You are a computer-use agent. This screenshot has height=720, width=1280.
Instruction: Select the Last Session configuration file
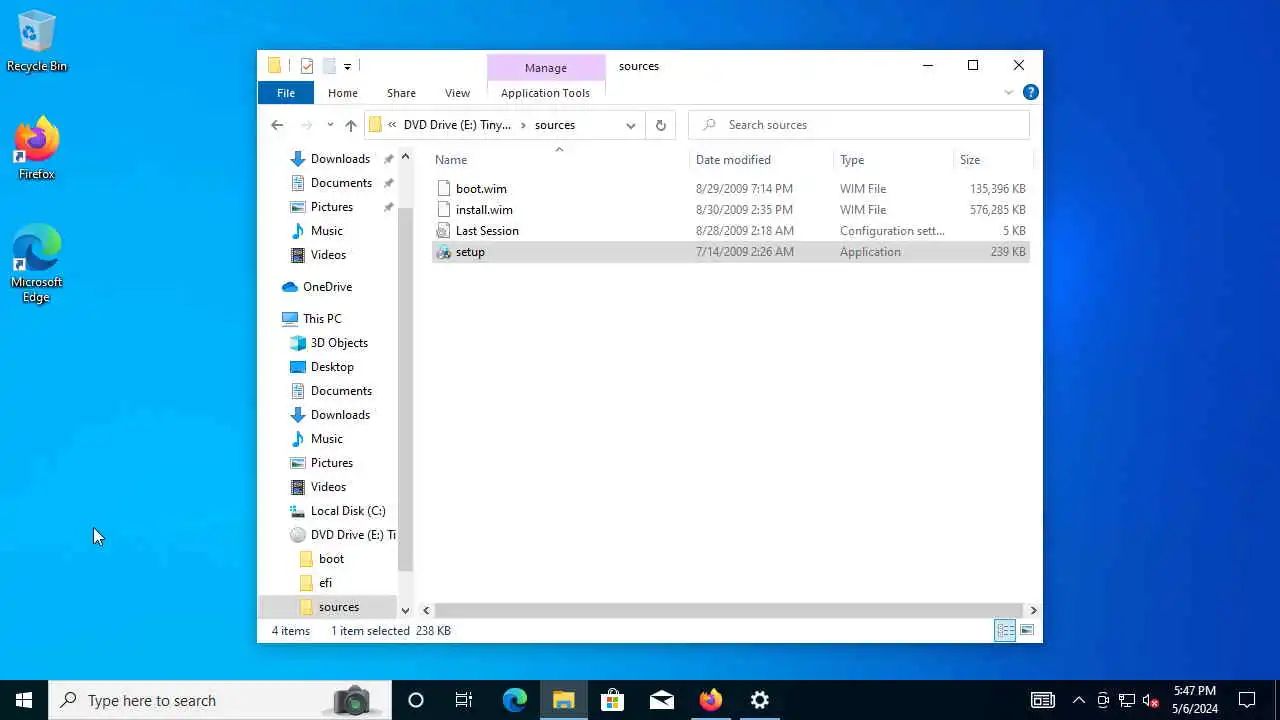[x=731, y=231]
